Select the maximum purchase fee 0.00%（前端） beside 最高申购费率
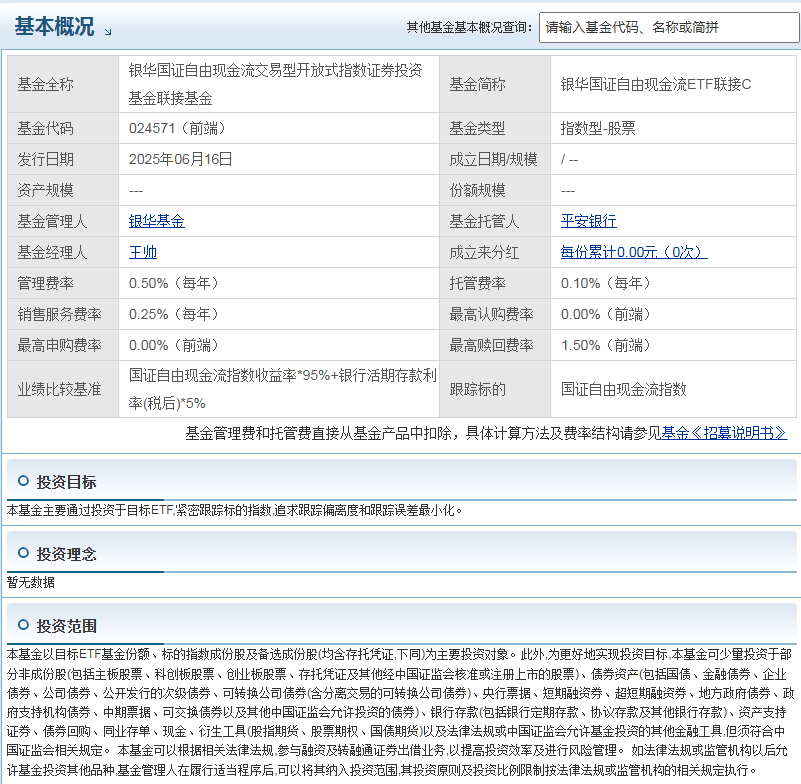Viewport: 801px width, 784px height. pos(174,346)
